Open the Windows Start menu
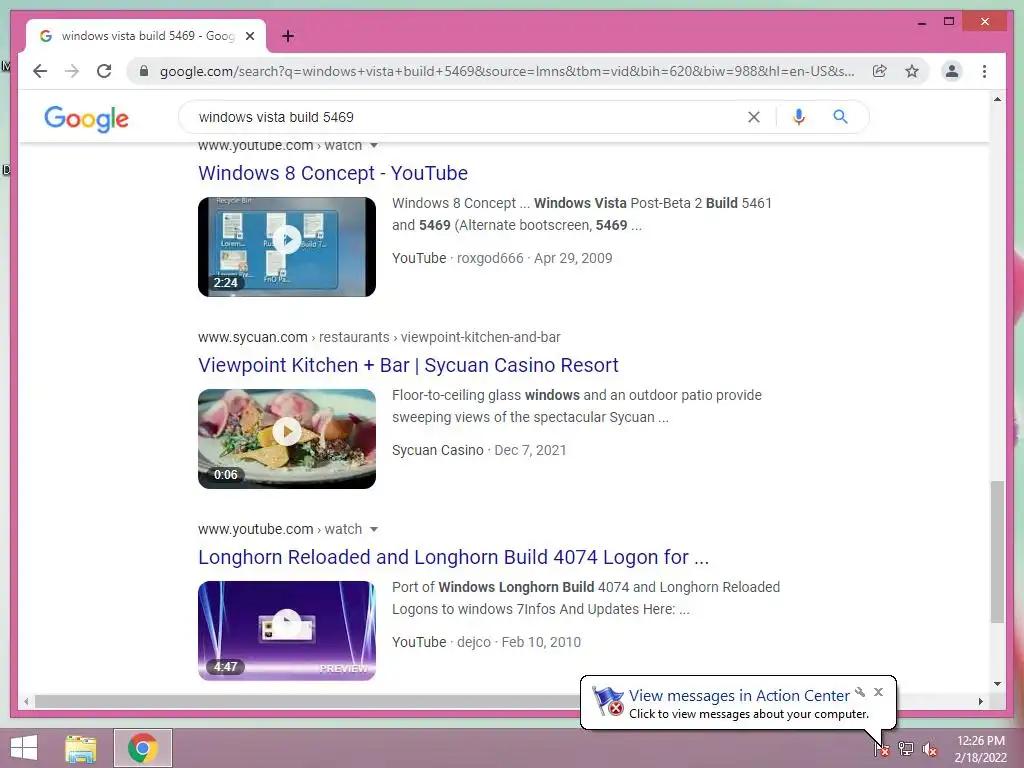This screenshot has width=1024, height=768. pyautogui.click(x=24, y=748)
